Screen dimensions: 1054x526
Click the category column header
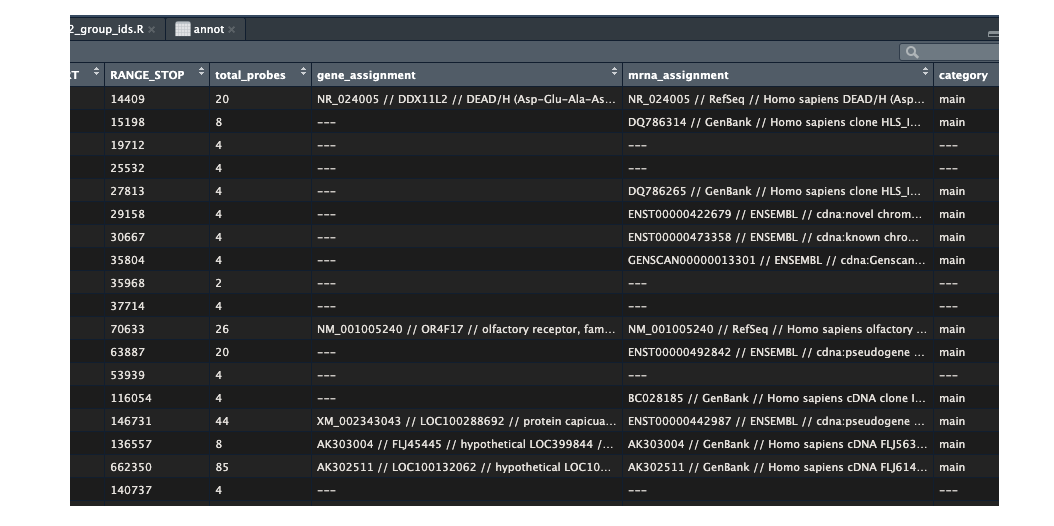[x=962, y=75]
